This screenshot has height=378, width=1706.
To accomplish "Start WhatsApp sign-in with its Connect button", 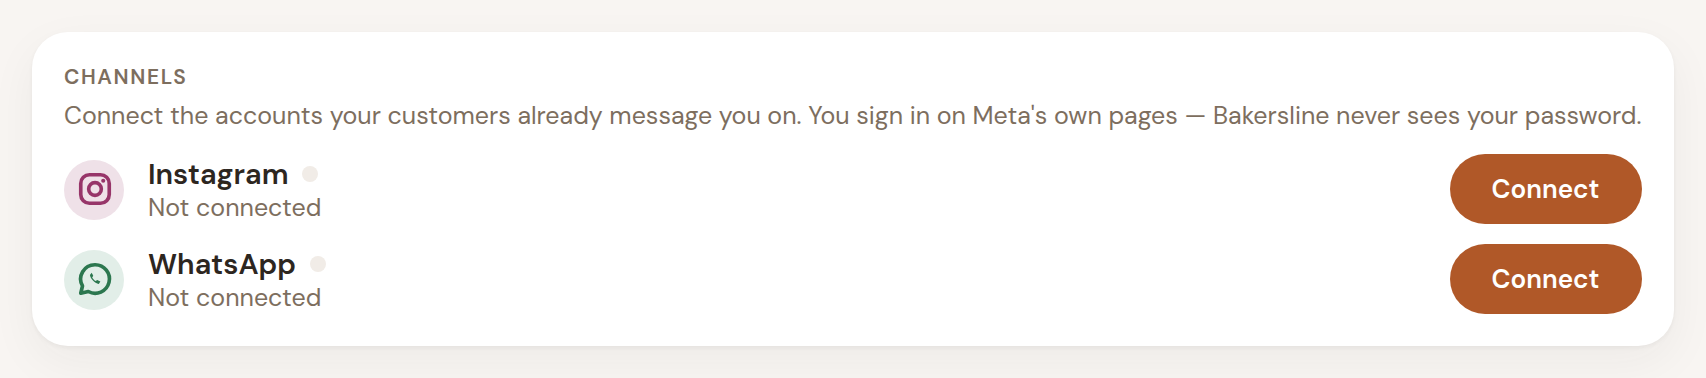I will click(1545, 279).
